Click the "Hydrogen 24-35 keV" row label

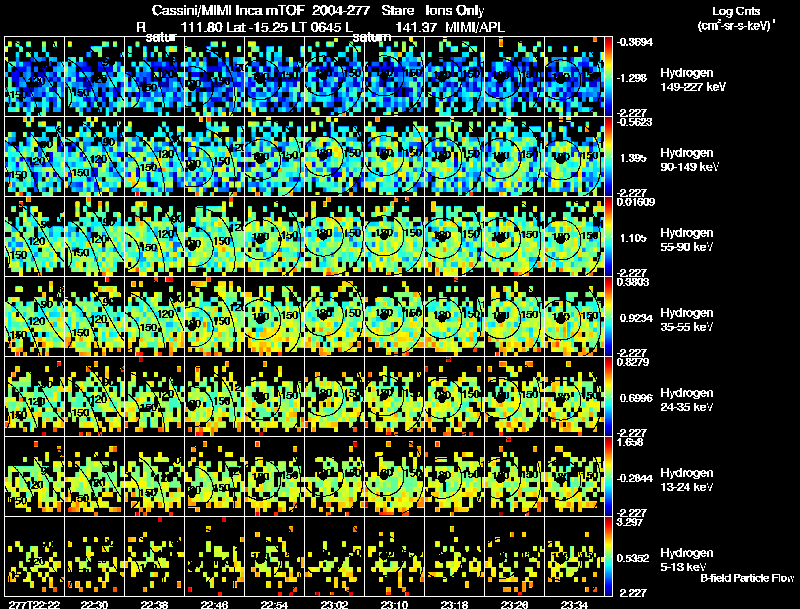[x=686, y=400]
